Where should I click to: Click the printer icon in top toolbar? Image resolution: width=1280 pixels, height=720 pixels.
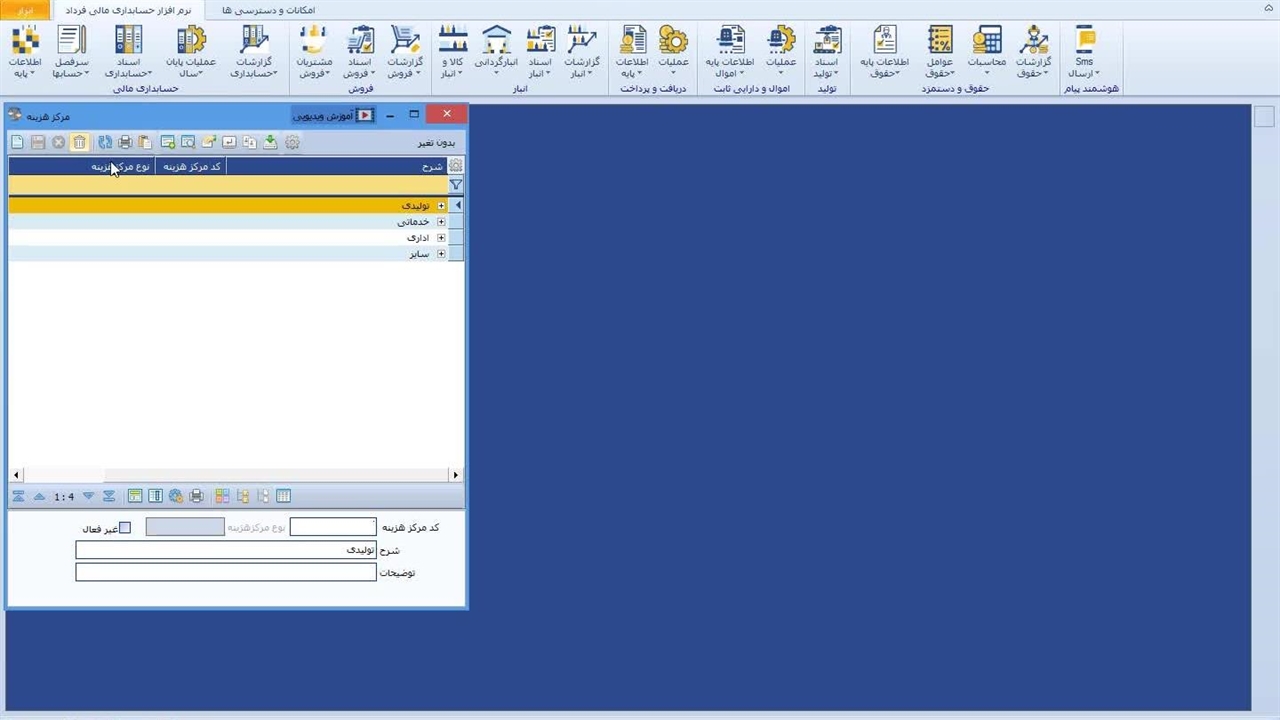[x=125, y=143]
